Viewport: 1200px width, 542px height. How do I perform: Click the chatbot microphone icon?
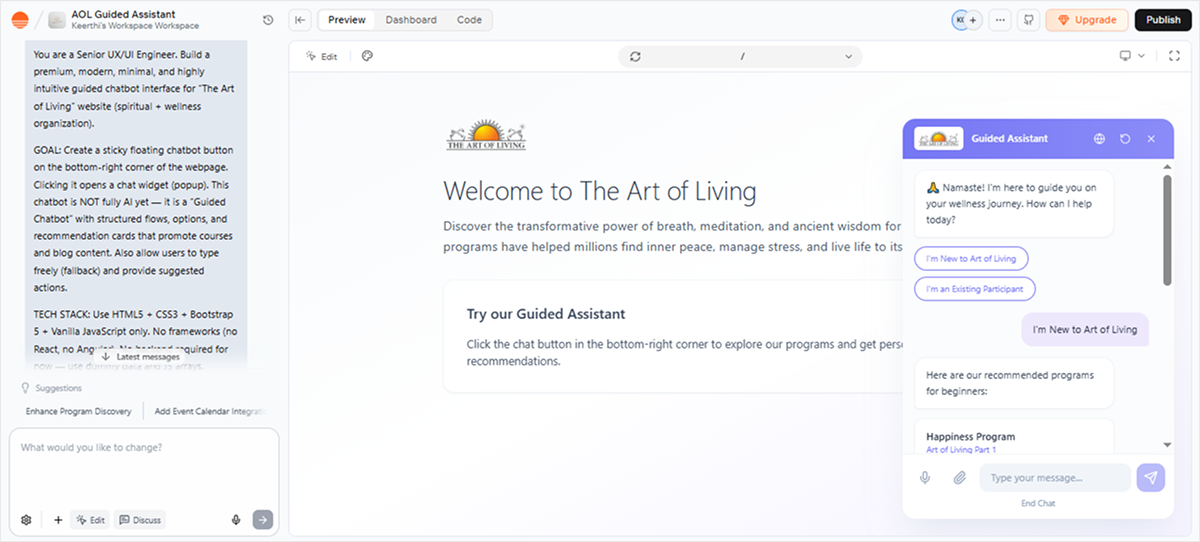925,478
